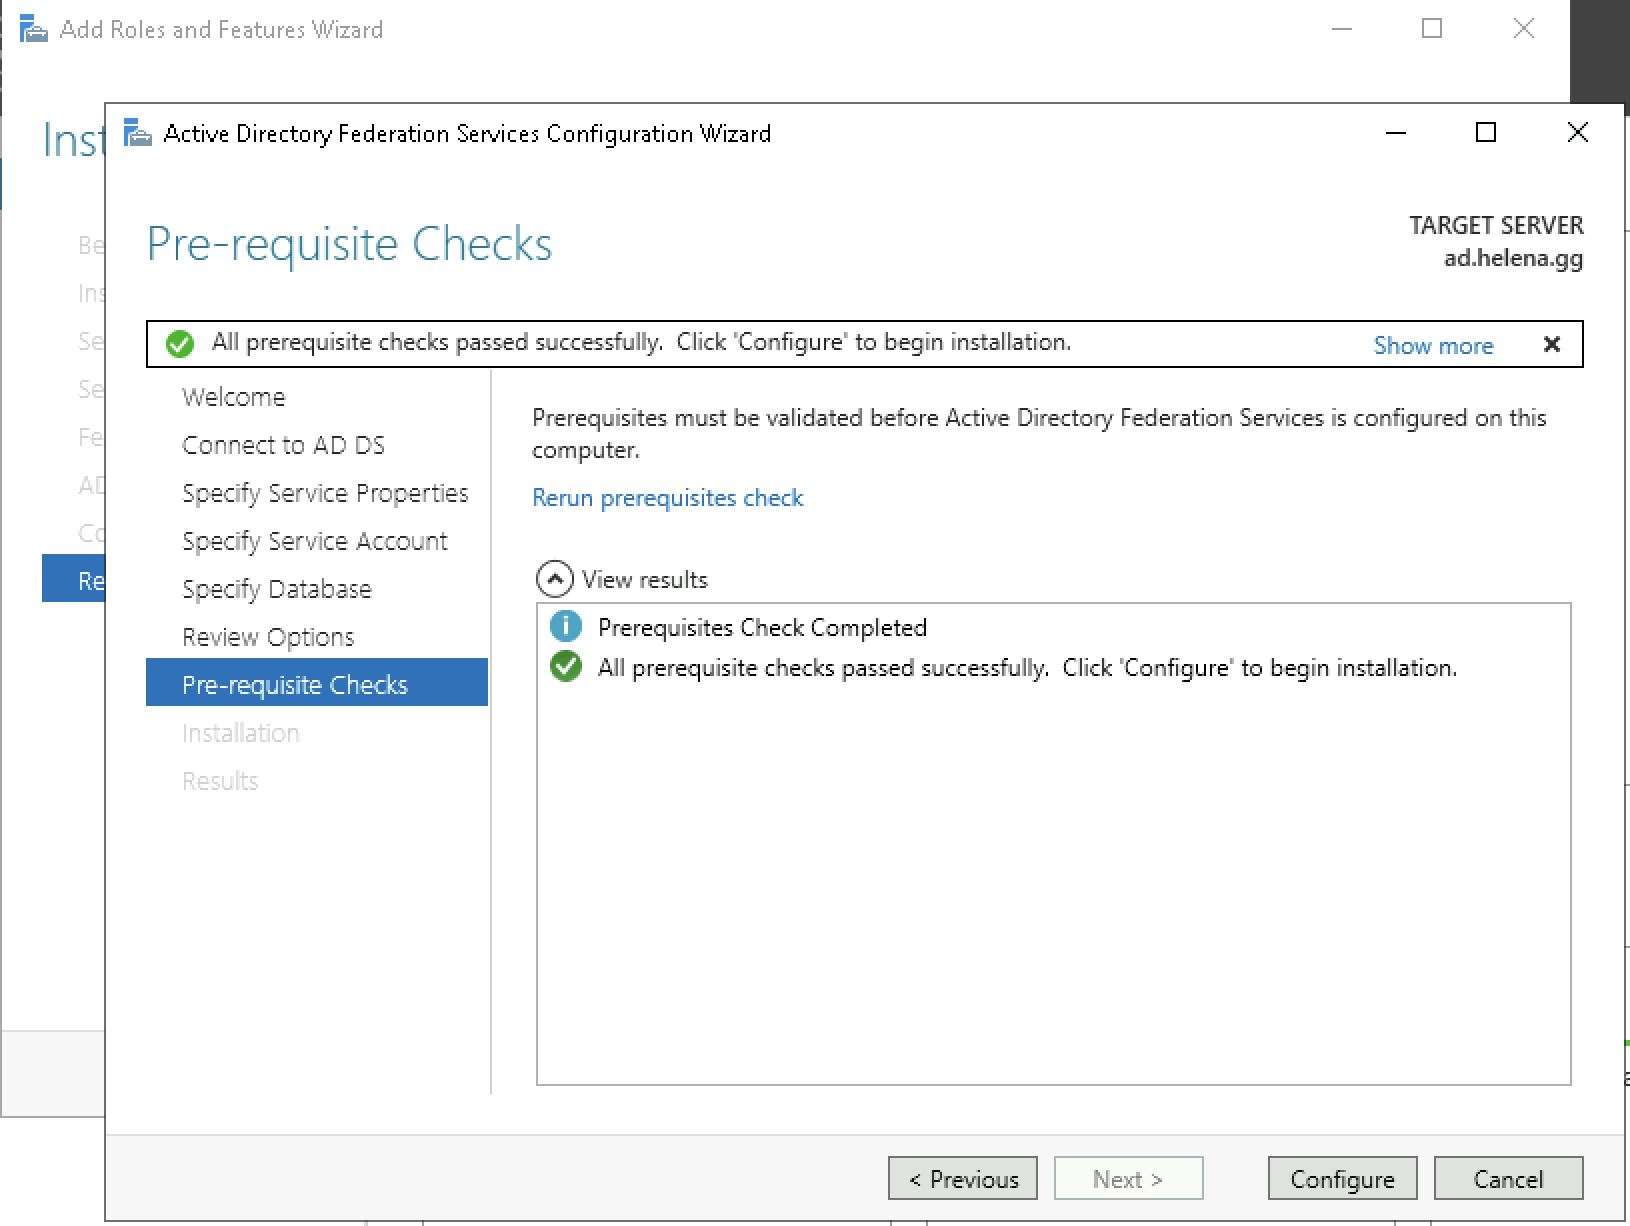Select the Connect to AD DS step

[283, 445]
